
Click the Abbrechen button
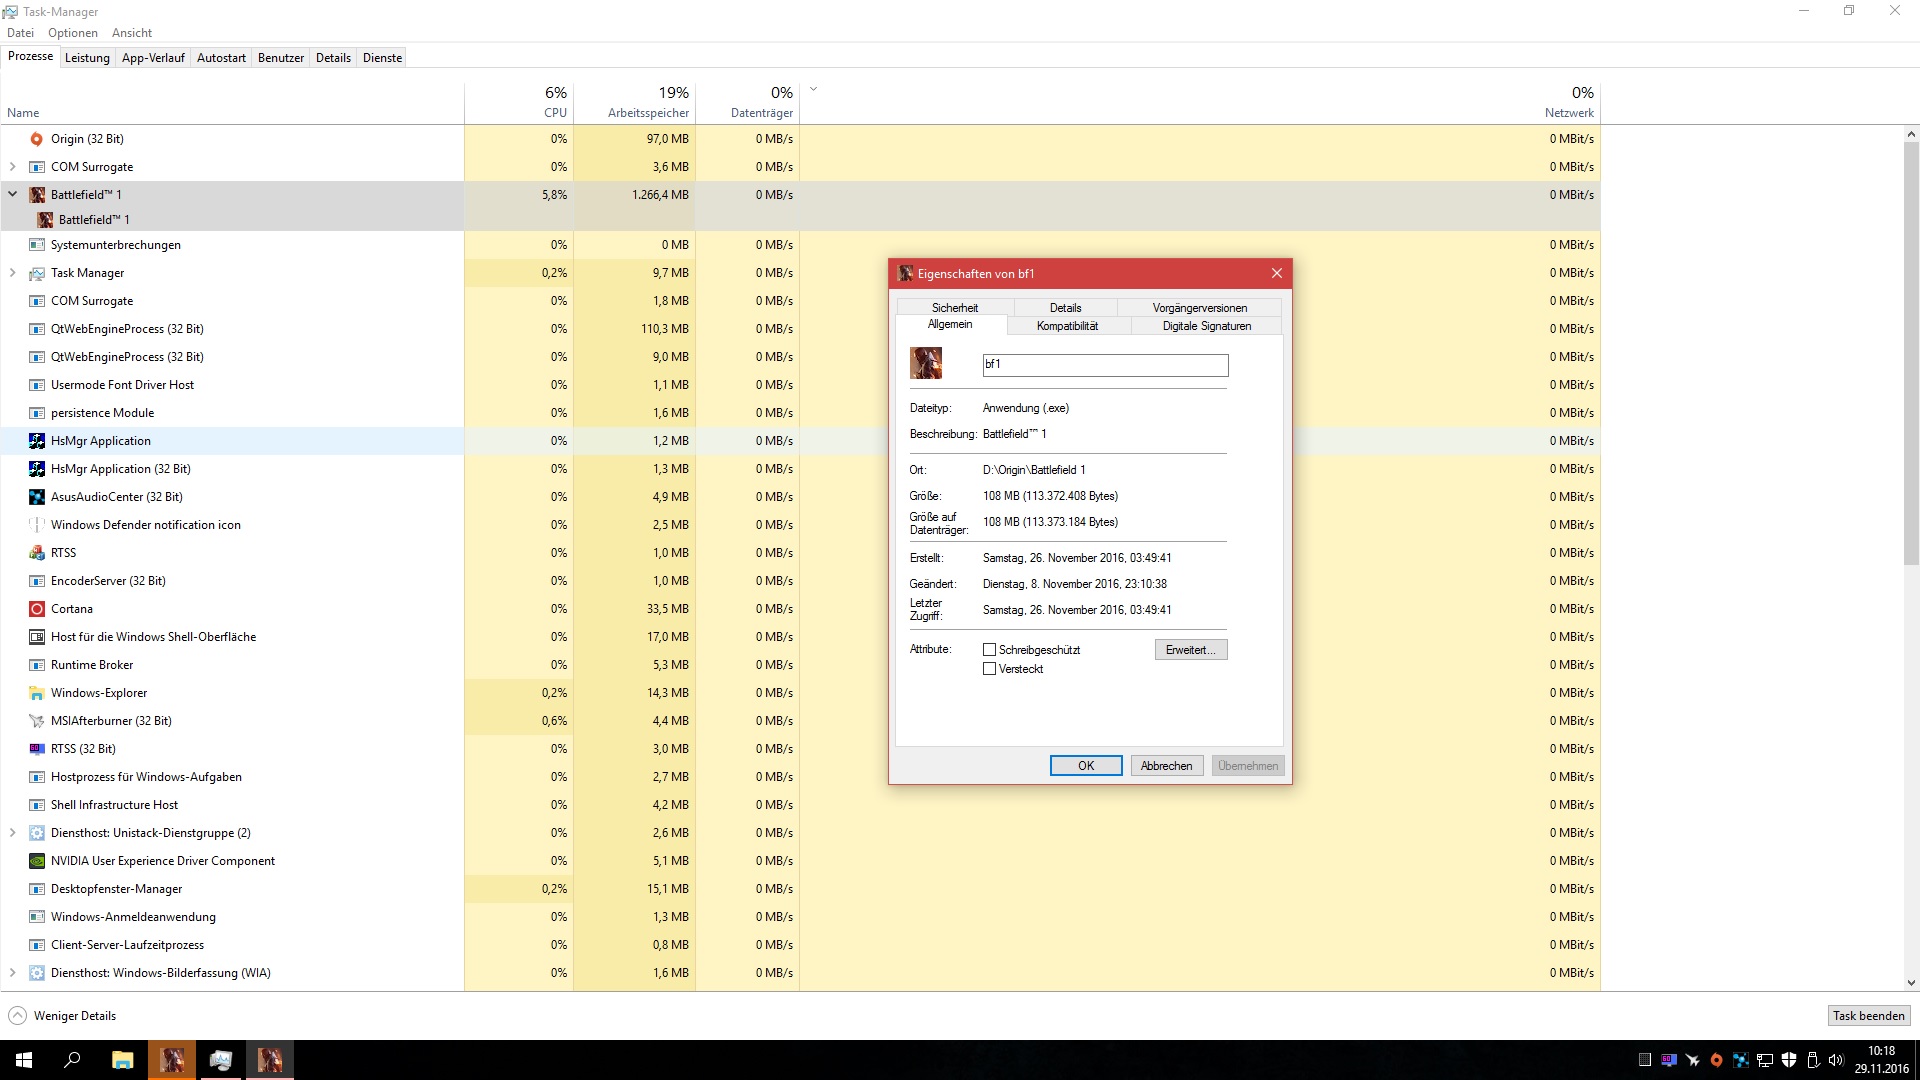[x=1166, y=766]
